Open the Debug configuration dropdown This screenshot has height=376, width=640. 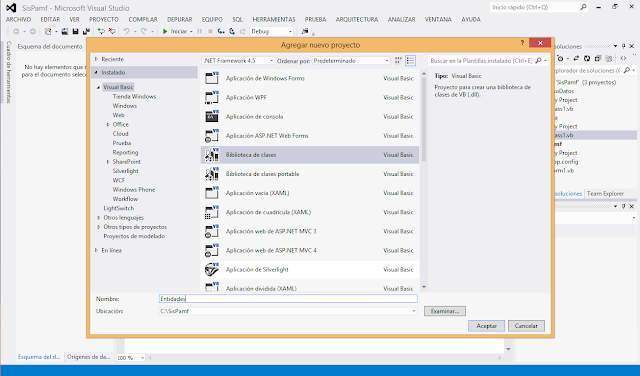271,31
